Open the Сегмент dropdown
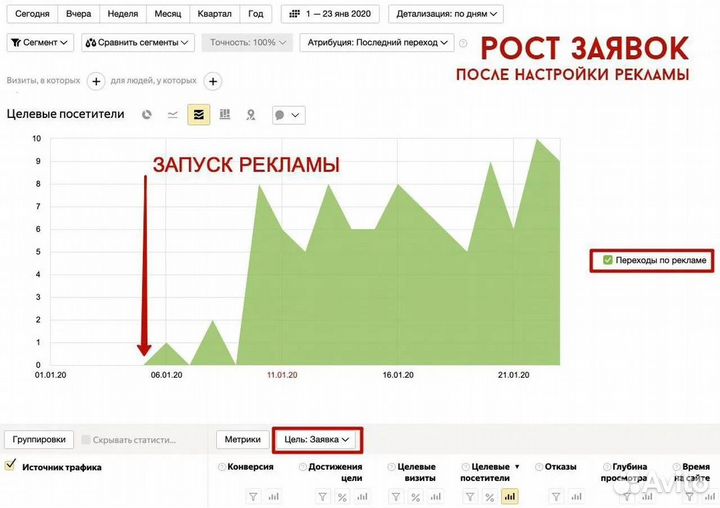720x508 pixels. coord(40,43)
